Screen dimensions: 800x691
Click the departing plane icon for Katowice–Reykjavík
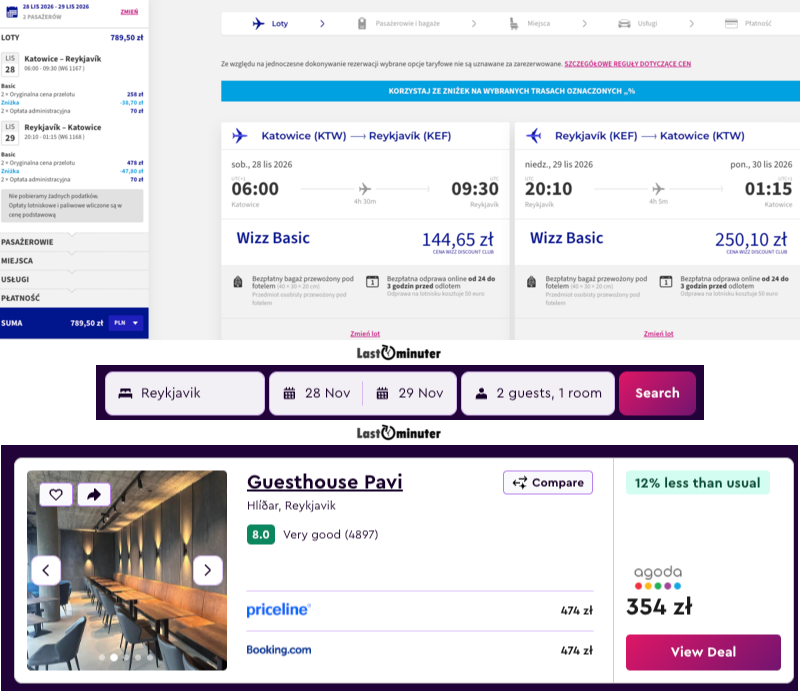(x=239, y=136)
